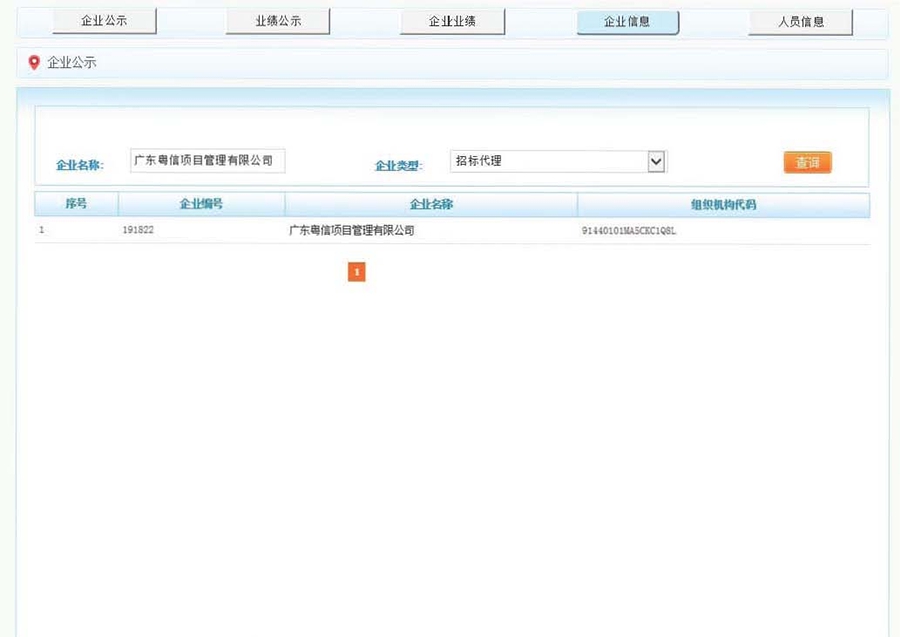The height and width of the screenshot is (637, 900).
Task: Go to page 1 in pagination
Action: tap(356, 271)
